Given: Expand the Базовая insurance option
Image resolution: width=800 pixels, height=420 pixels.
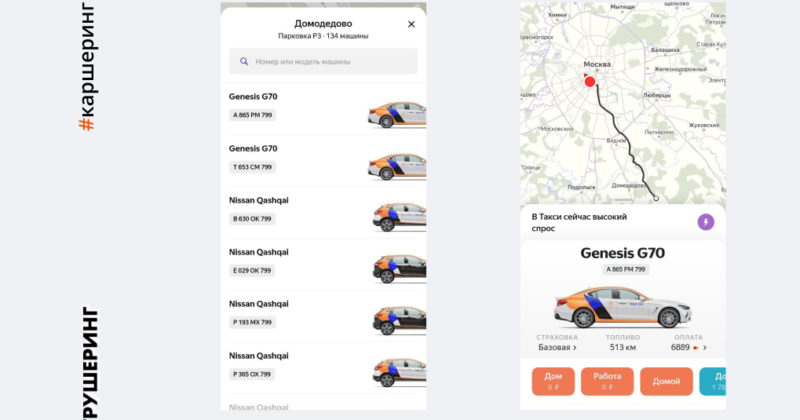Looking at the screenshot, I should (557, 347).
